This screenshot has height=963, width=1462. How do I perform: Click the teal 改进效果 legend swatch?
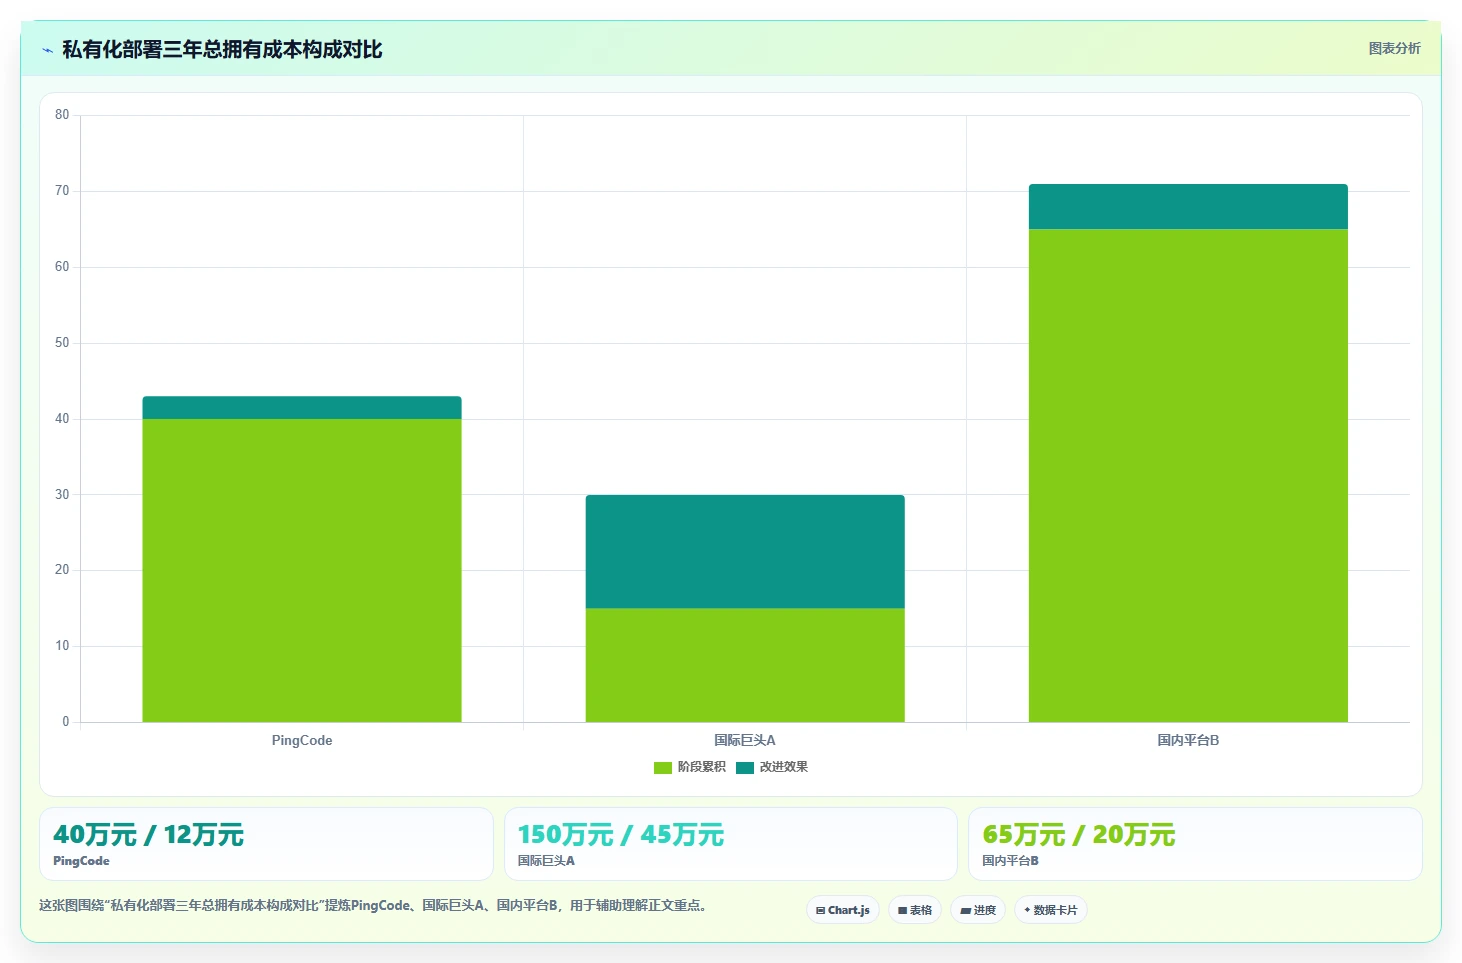coord(744,768)
